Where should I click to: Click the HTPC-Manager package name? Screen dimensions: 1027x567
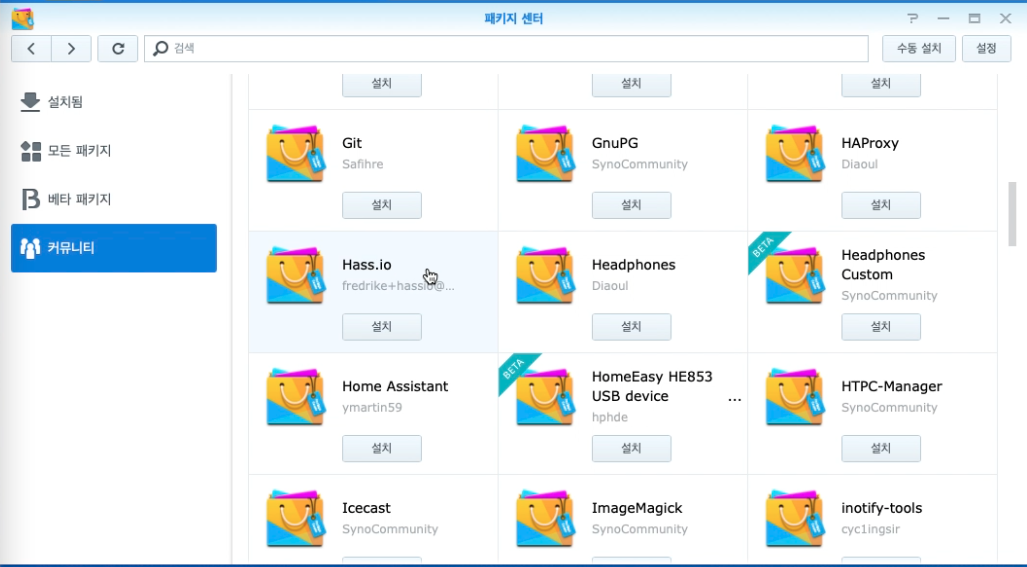point(891,386)
